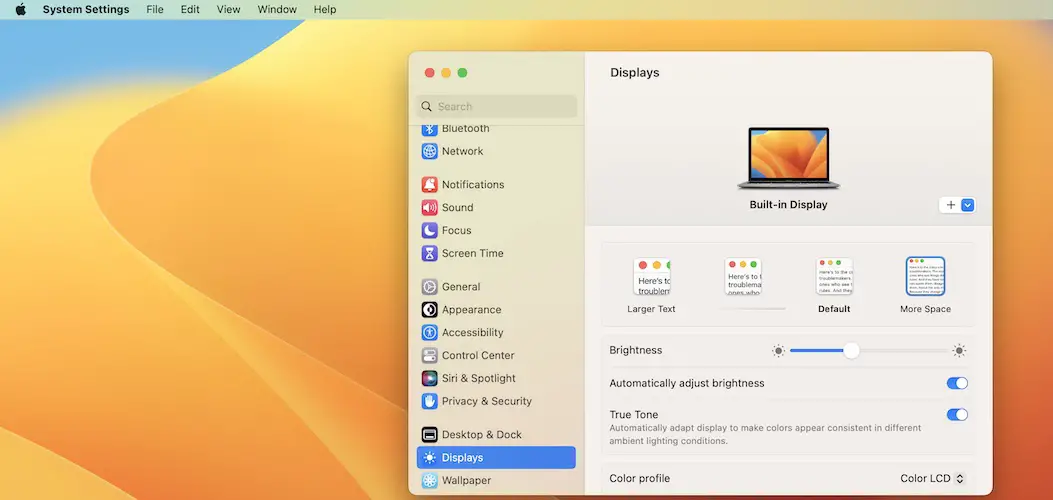Image resolution: width=1053 pixels, height=500 pixels.
Task: Select the Sound speaker icon
Action: 429,207
